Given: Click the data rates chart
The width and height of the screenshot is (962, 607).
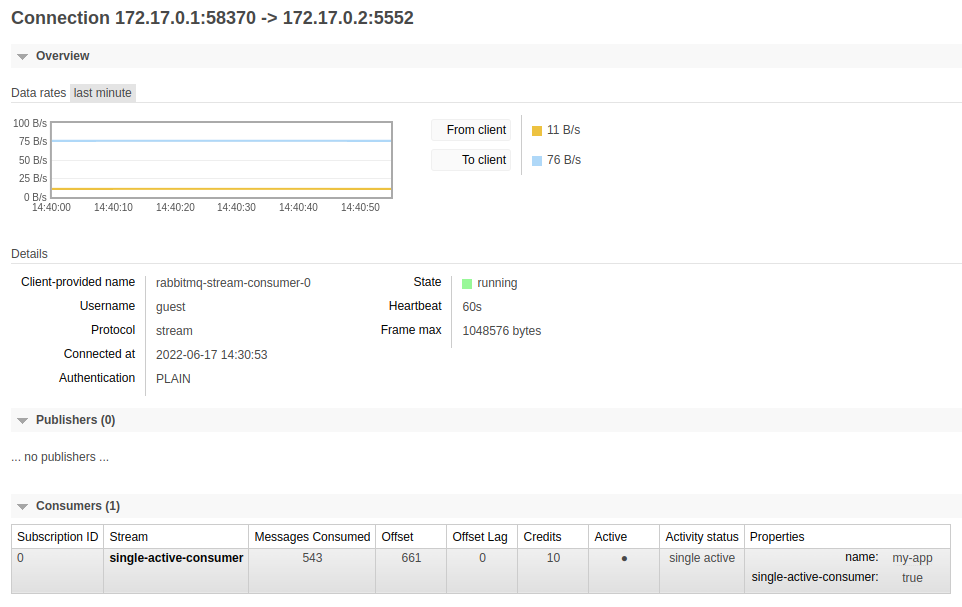Looking at the screenshot, I should click(221, 160).
